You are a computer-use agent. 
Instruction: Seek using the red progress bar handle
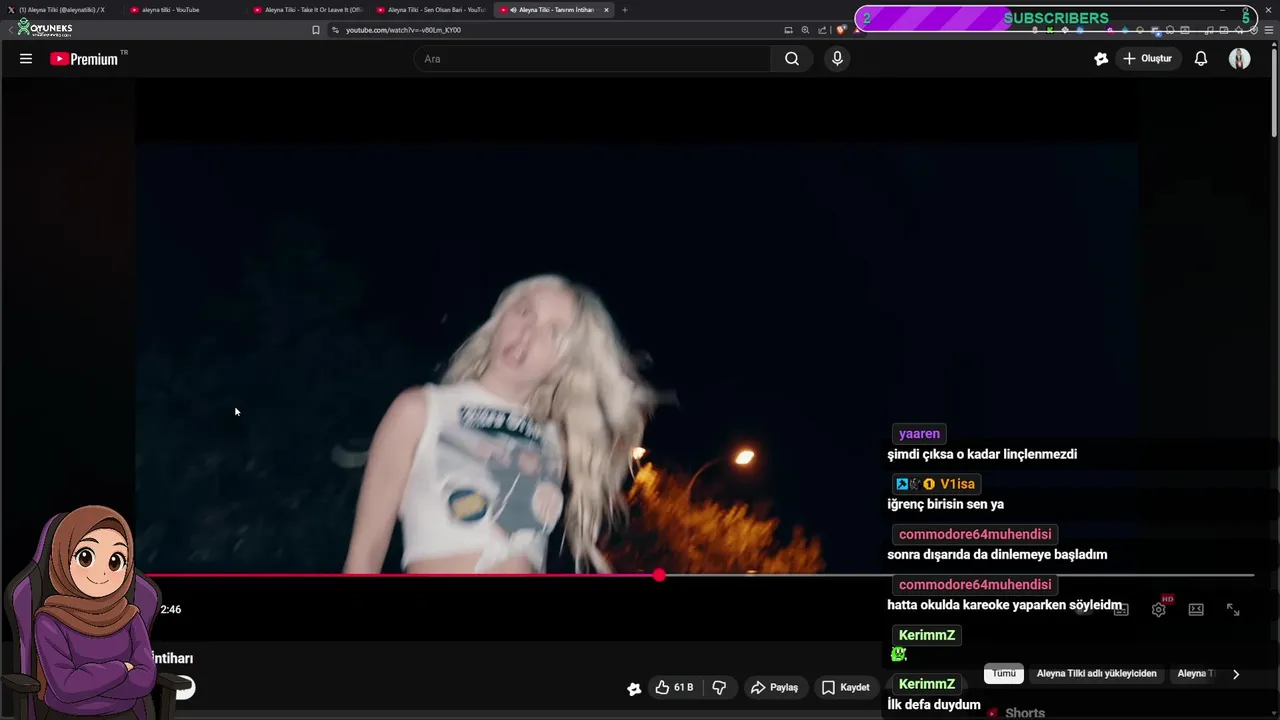[659, 575]
